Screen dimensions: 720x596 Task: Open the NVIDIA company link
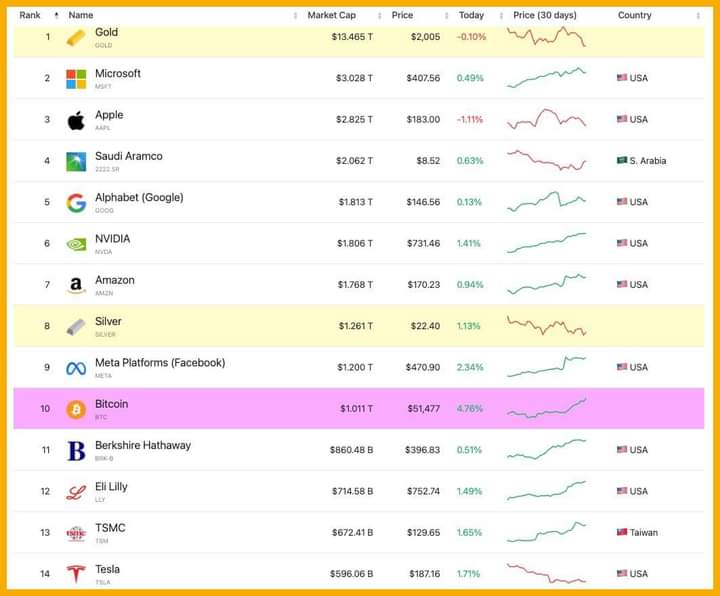[x=112, y=239]
